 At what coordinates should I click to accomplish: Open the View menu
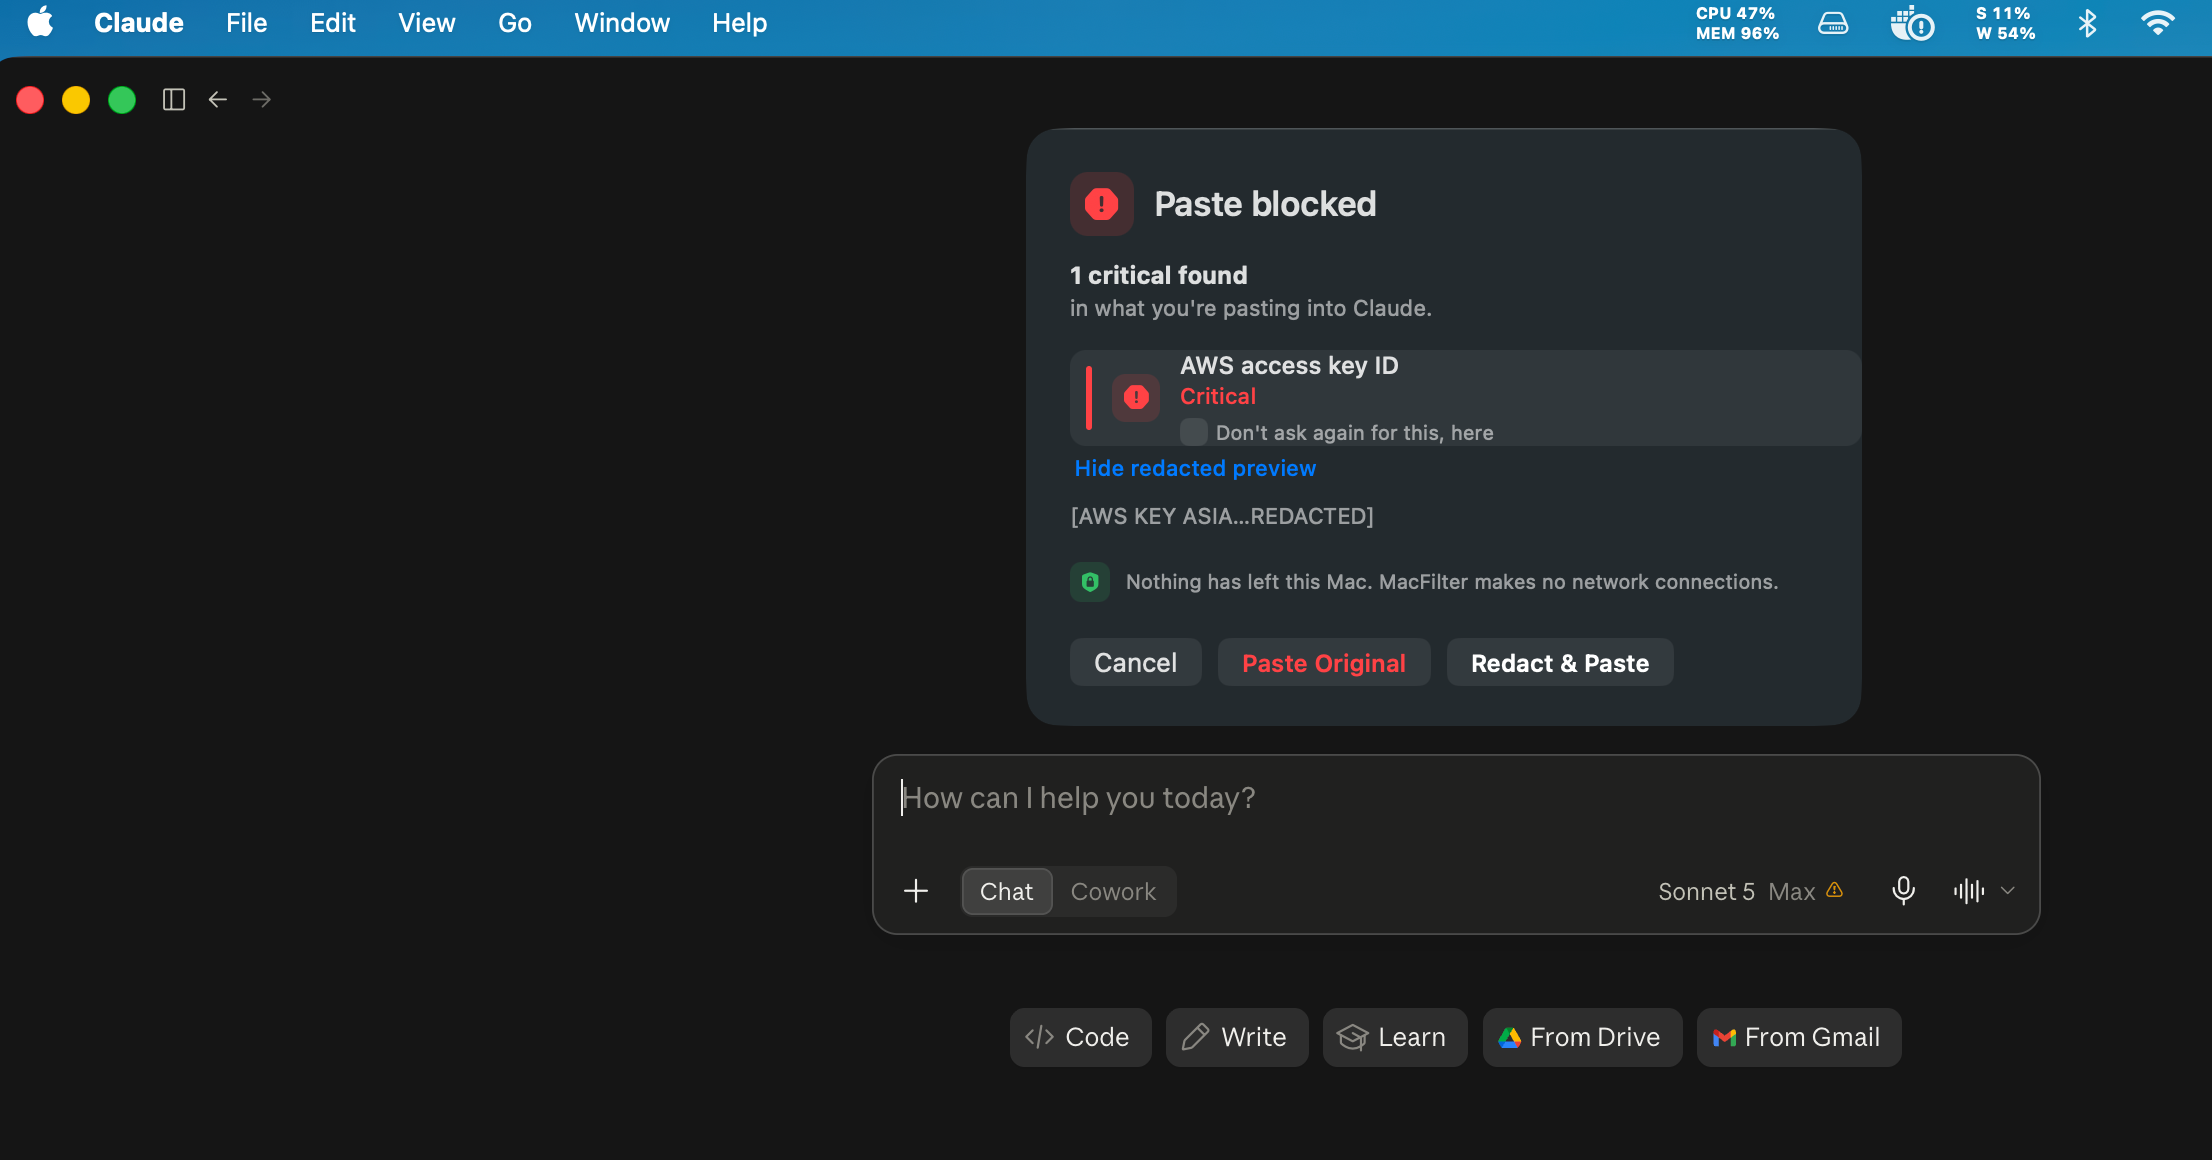[x=427, y=23]
